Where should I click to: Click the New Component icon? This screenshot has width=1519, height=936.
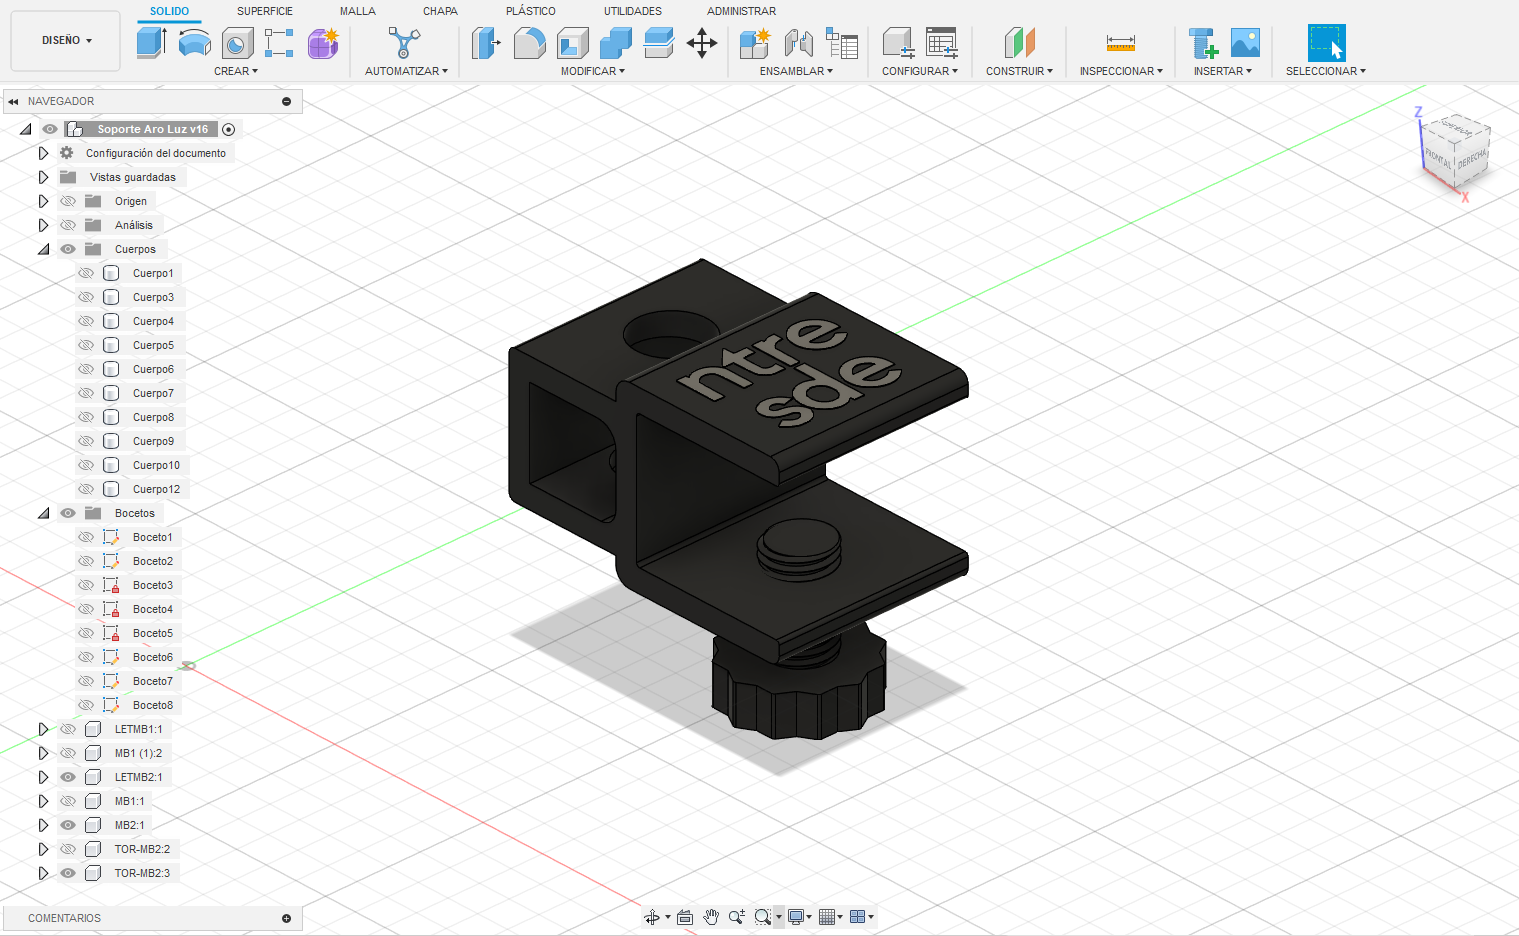pos(755,43)
